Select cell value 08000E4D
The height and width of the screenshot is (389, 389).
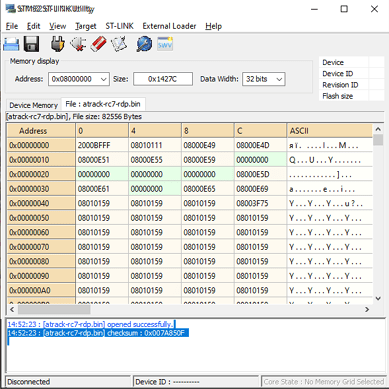tap(261, 145)
